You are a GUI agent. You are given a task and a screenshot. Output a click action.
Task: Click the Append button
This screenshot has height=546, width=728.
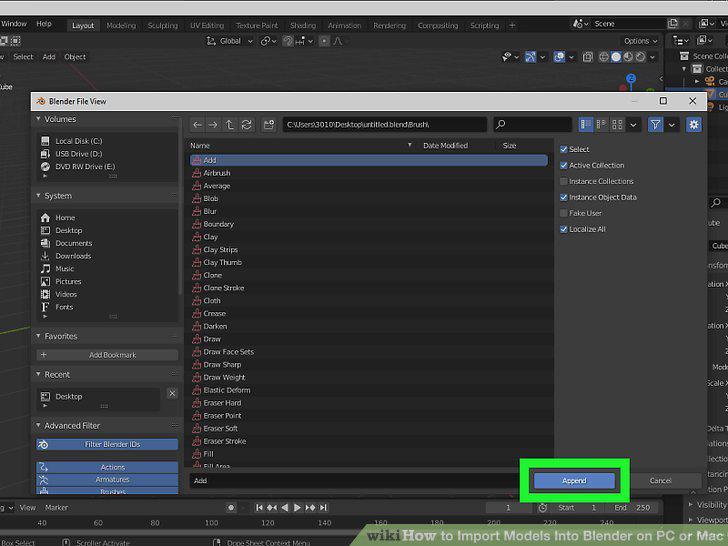click(574, 481)
